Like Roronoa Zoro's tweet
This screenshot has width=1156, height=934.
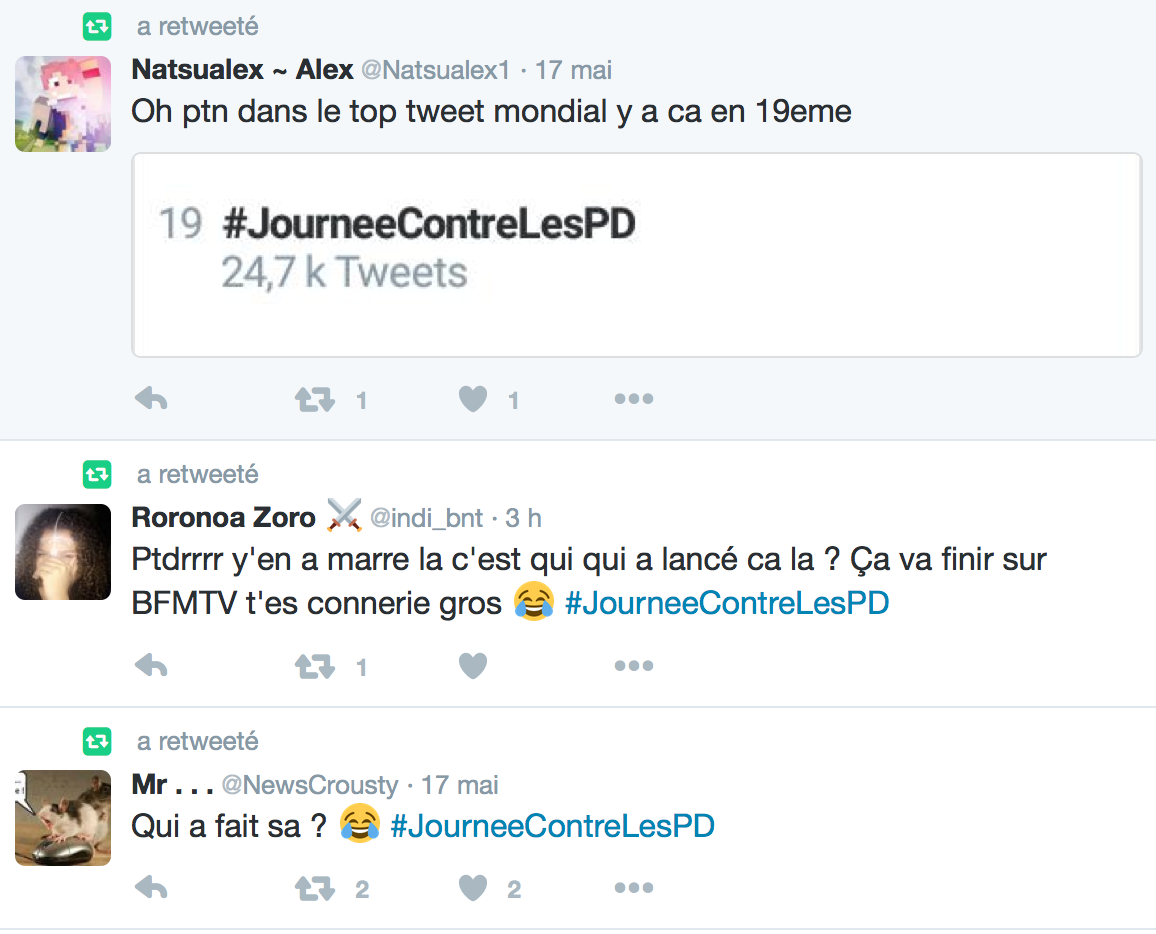coord(473,666)
